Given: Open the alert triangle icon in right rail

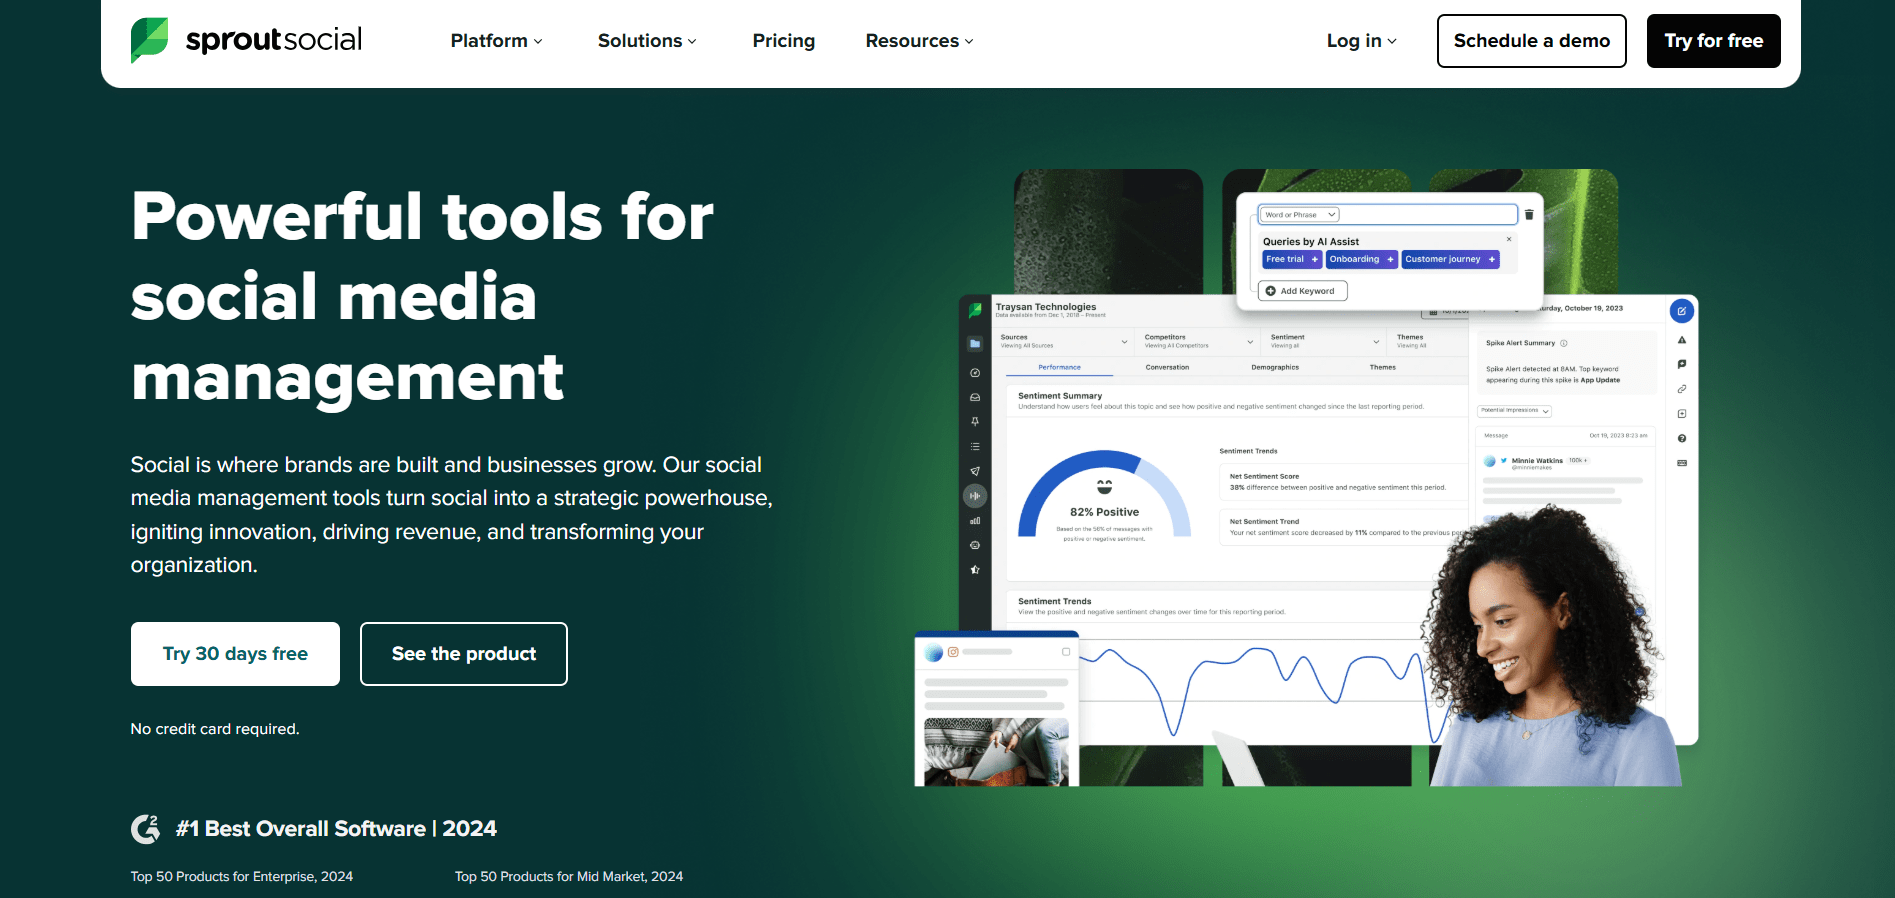Looking at the screenshot, I should [1682, 340].
